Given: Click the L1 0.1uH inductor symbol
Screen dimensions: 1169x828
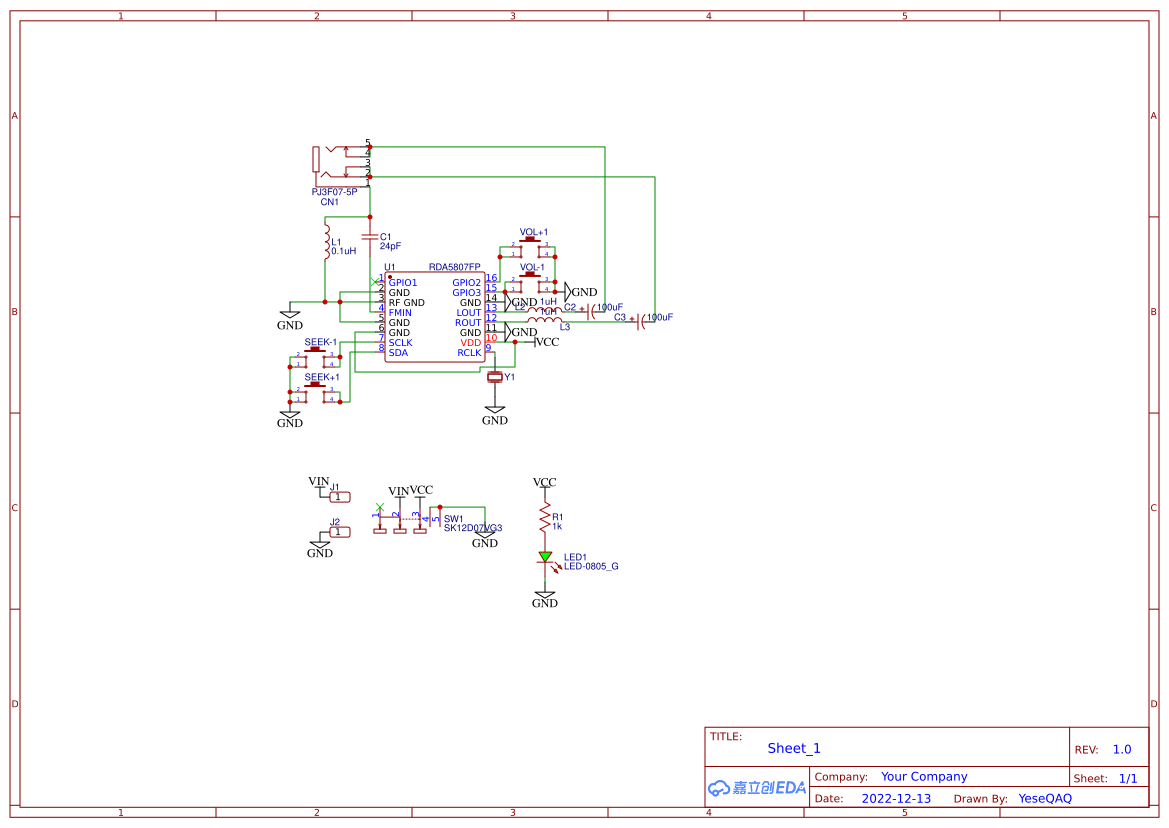Looking at the screenshot, I should 326,242.
